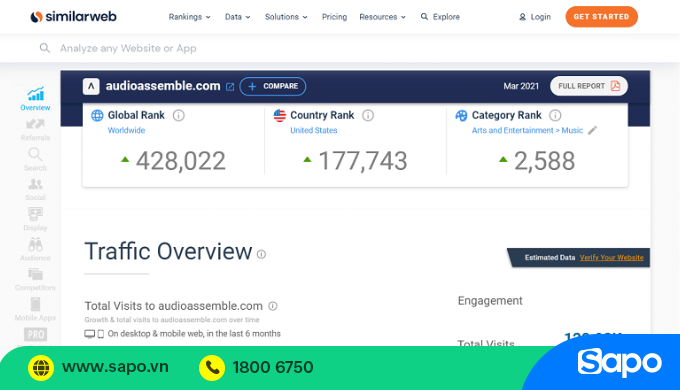The image size is (680, 390).
Task: Open audioassemble.com external link icon
Action: [x=230, y=87]
